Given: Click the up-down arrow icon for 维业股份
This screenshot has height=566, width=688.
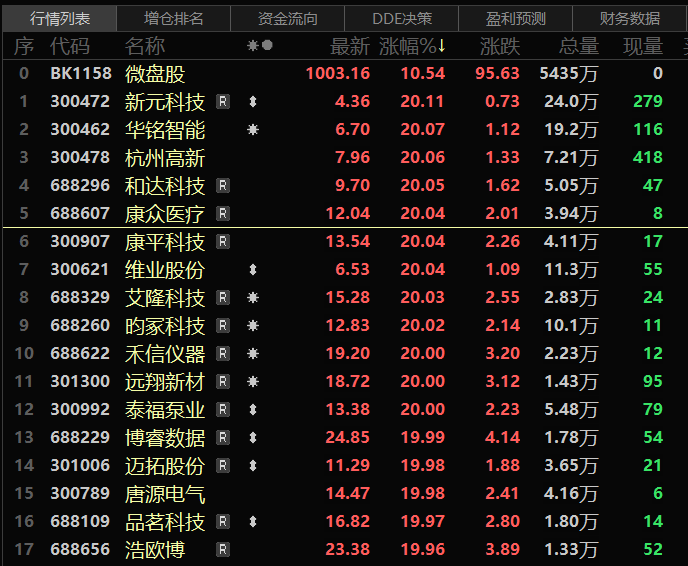Looking at the screenshot, I should (x=253, y=270).
